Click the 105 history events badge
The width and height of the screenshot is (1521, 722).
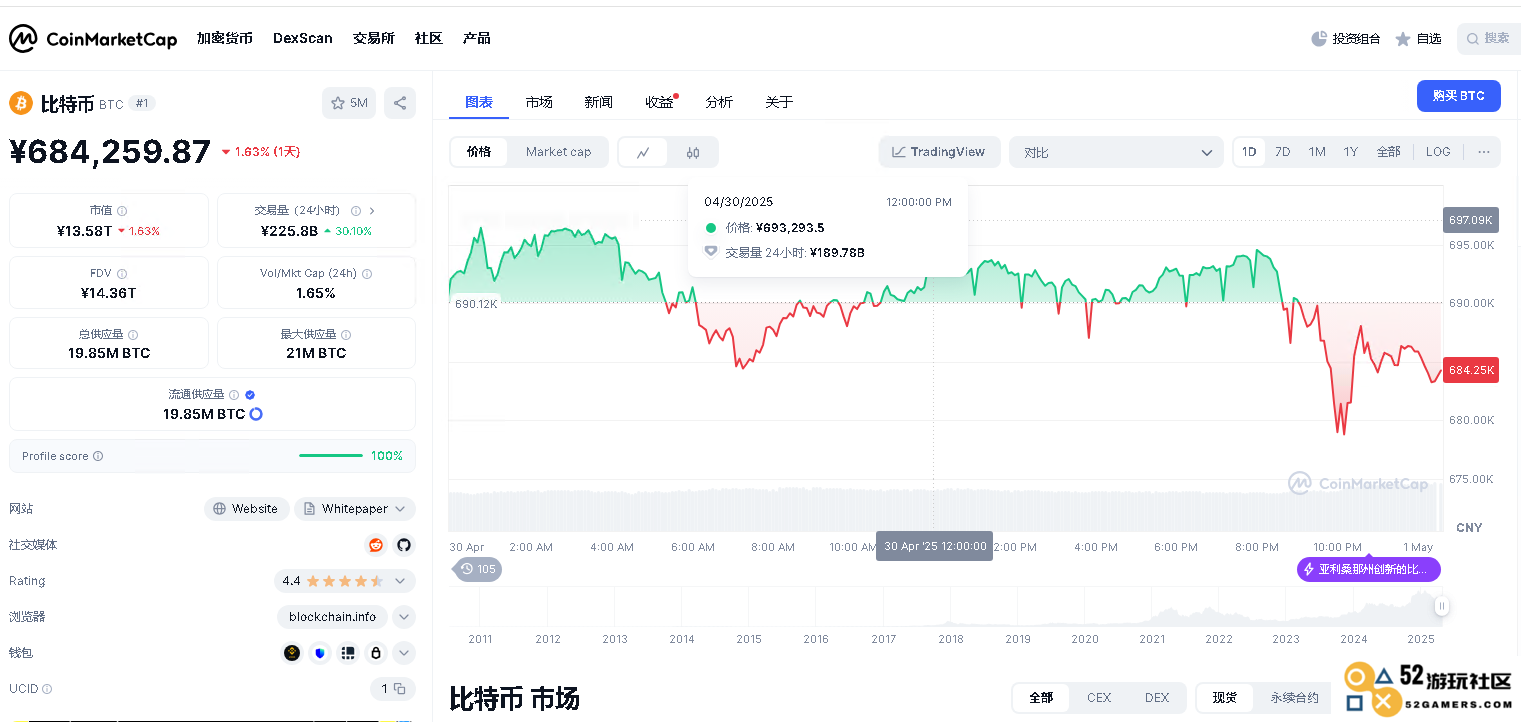tap(478, 569)
